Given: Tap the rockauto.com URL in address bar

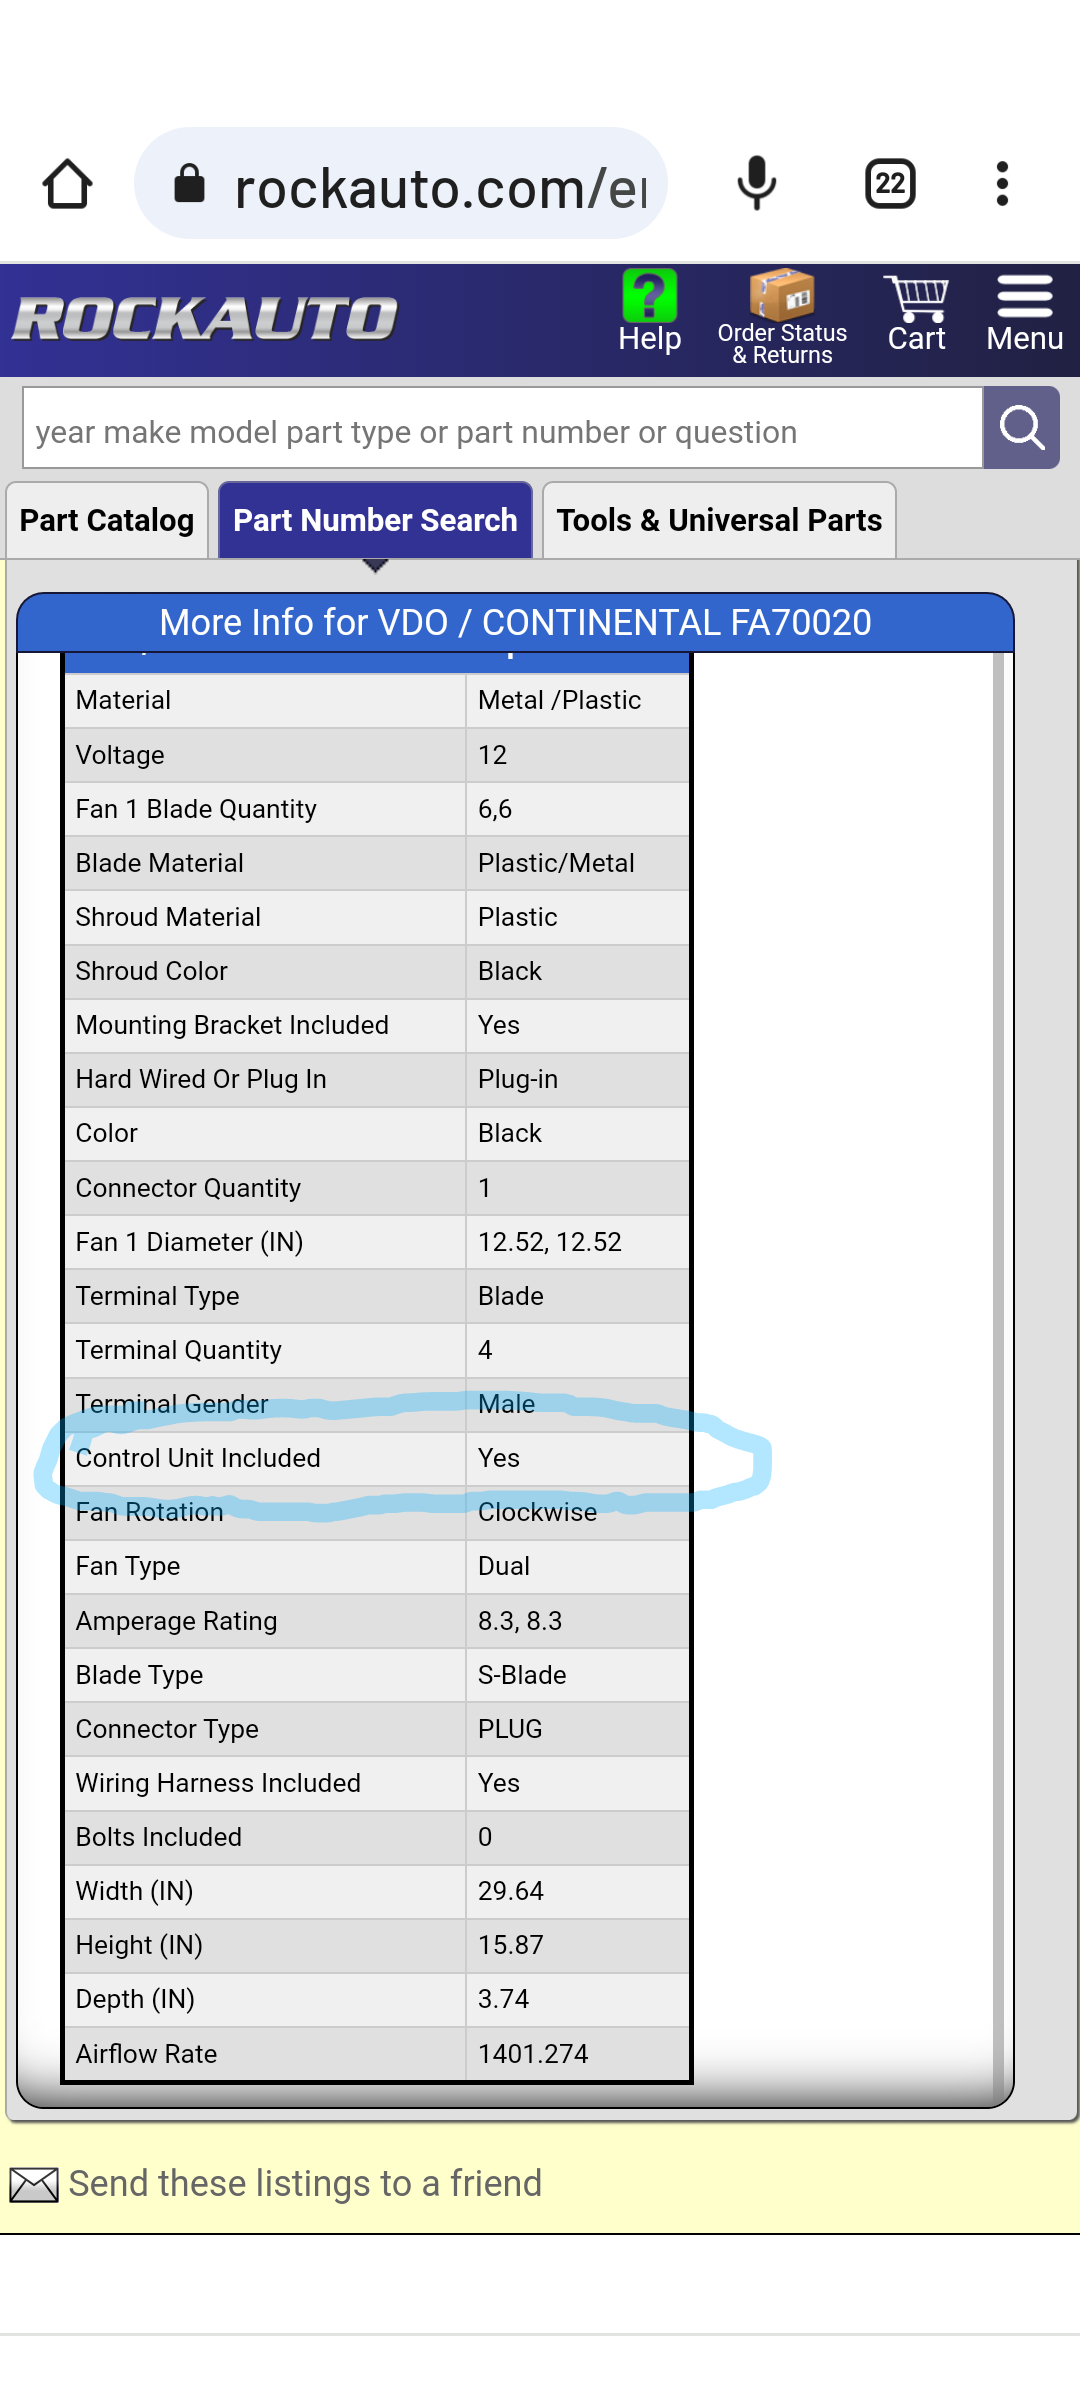Looking at the screenshot, I should click(441, 188).
